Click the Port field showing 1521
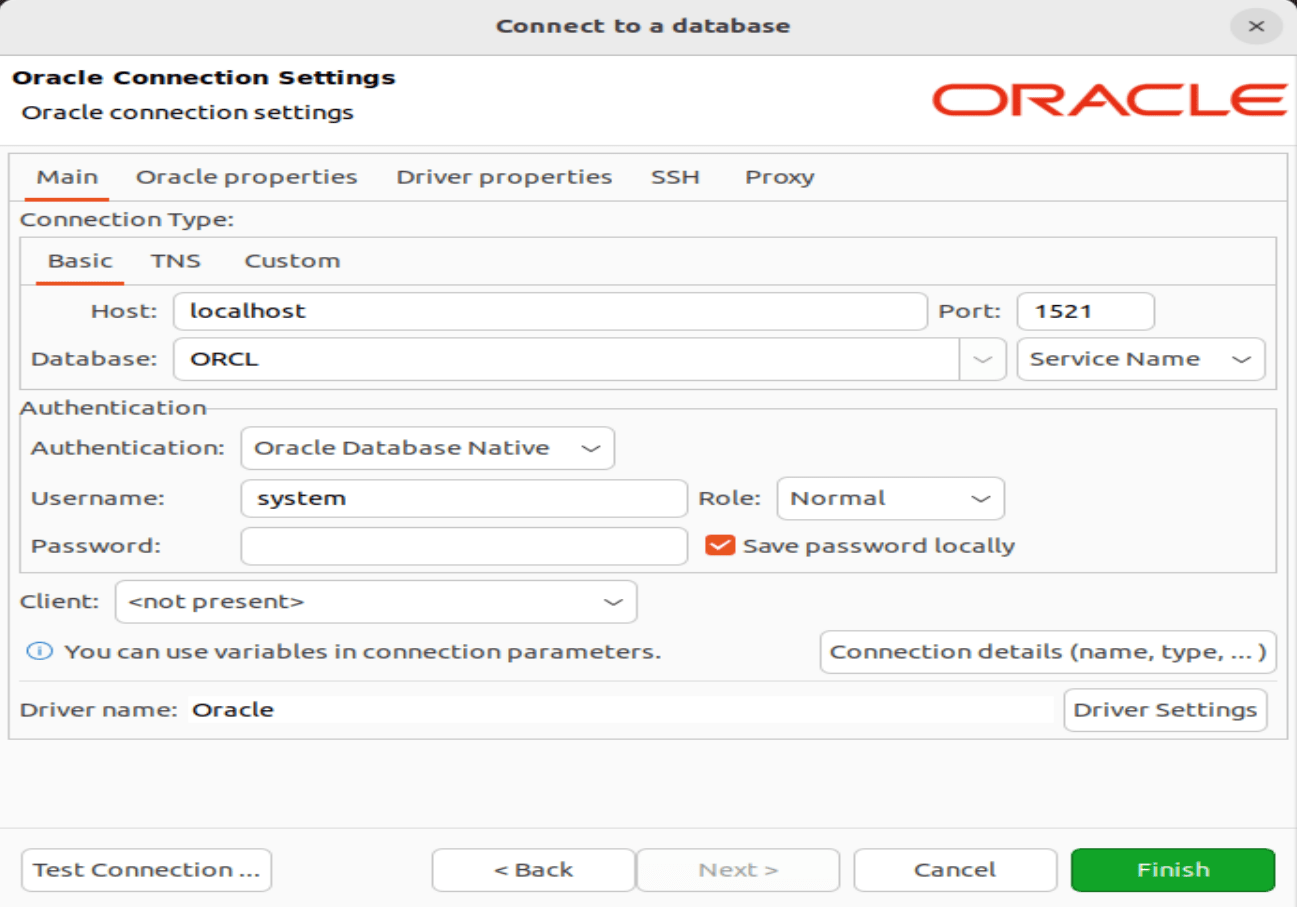The height and width of the screenshot is (907, 1297). click(1086, 311)
